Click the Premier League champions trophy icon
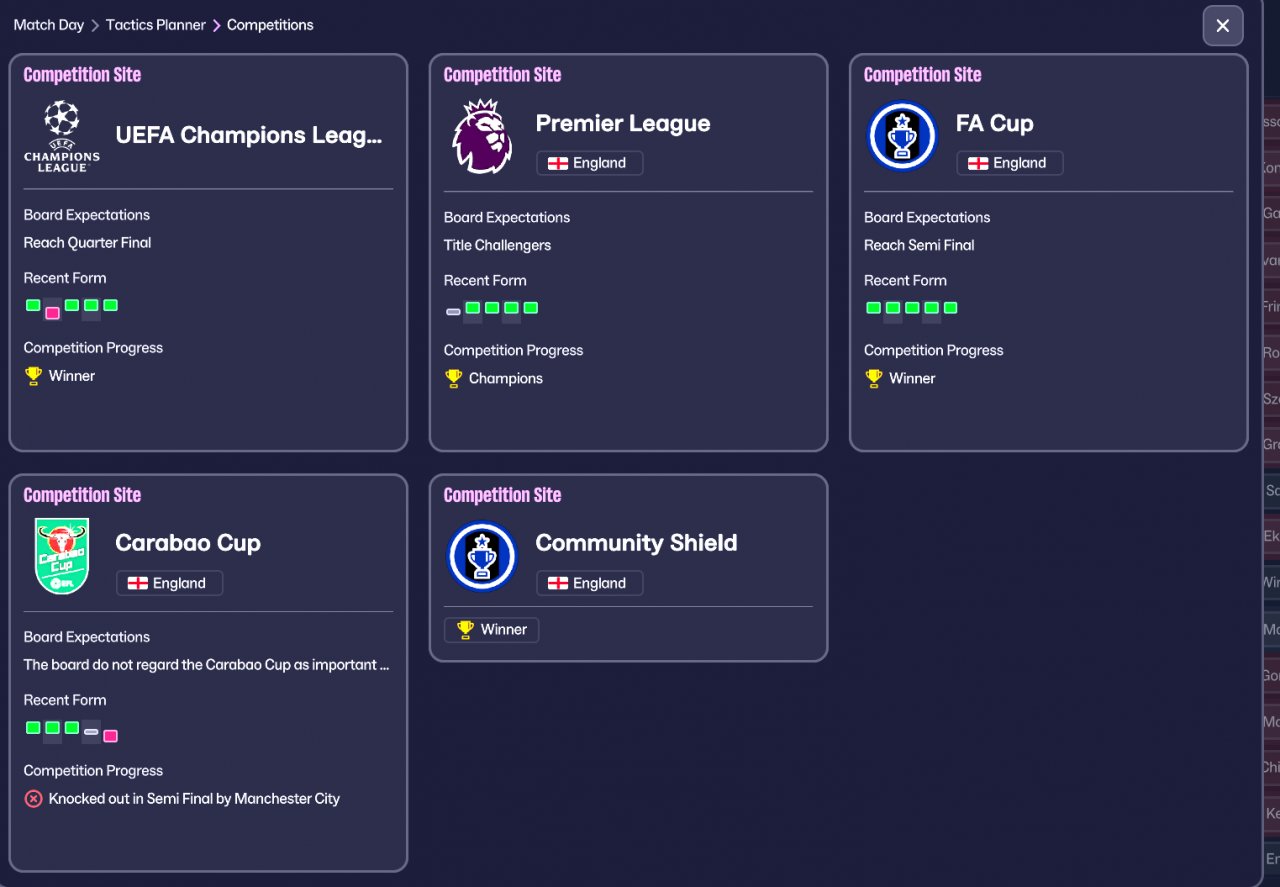The height and width of the screenshot is (887, 1280). tap(453, 378)
